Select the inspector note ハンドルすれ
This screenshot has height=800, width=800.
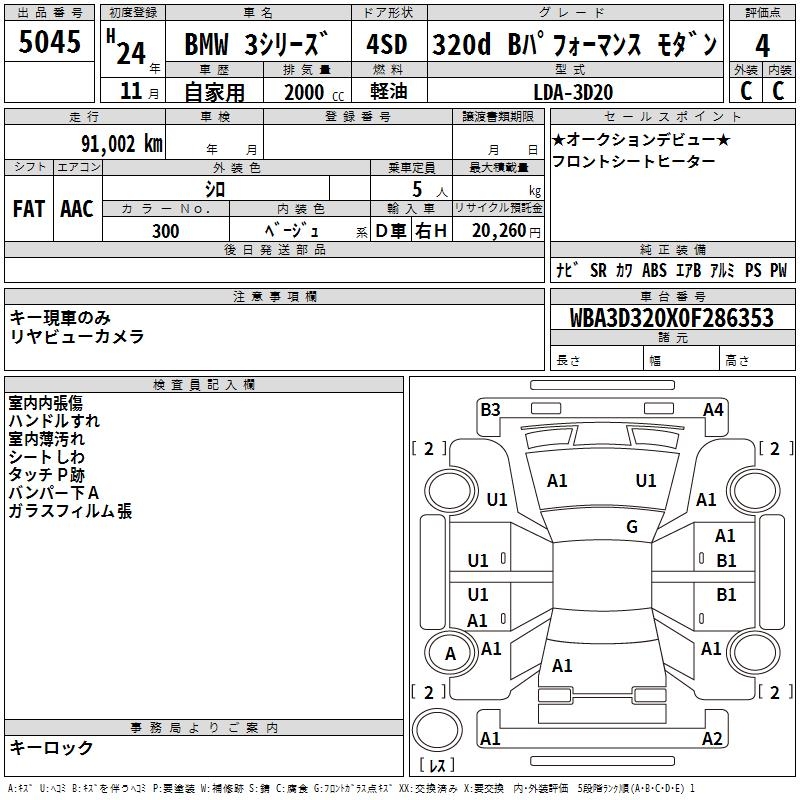tap(54, 420)
